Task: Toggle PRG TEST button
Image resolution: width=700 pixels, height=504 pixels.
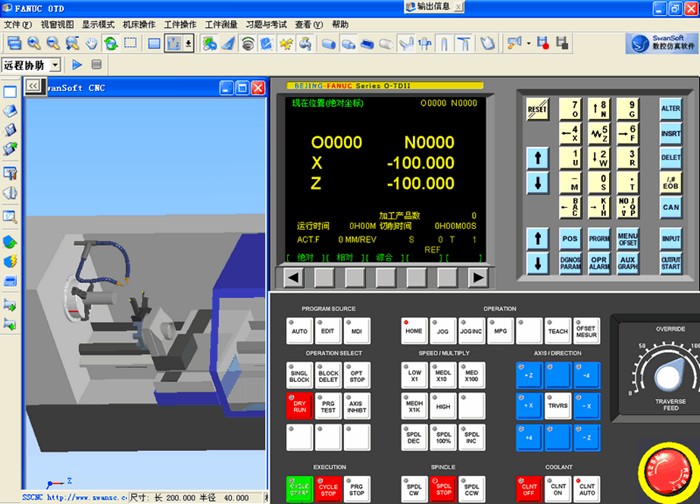Action: click(x=328, y=406)
